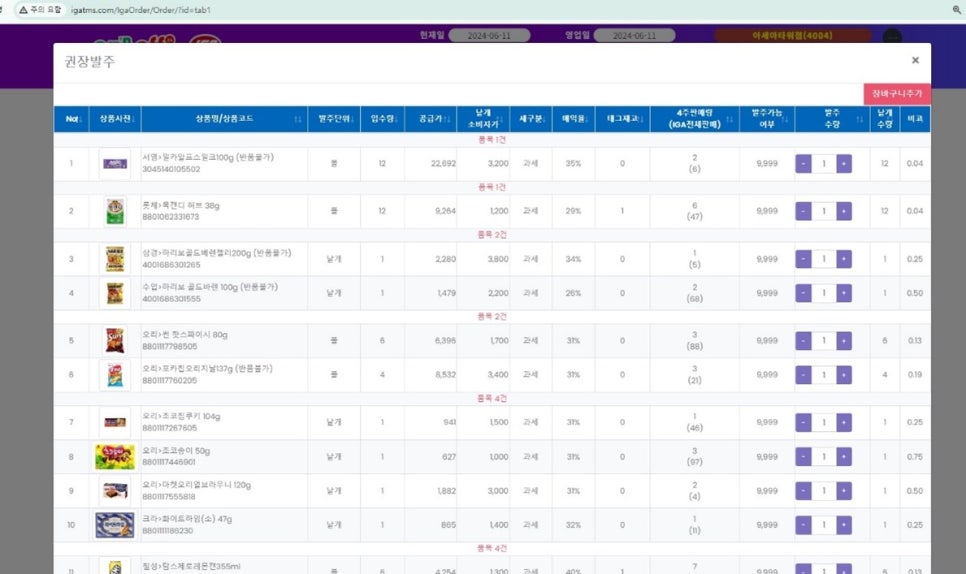Image resolution: width=966 pixels, height=574 pixels.
Task: Sort table by No column
Action: pyautogui.click(x=71, y=119)
